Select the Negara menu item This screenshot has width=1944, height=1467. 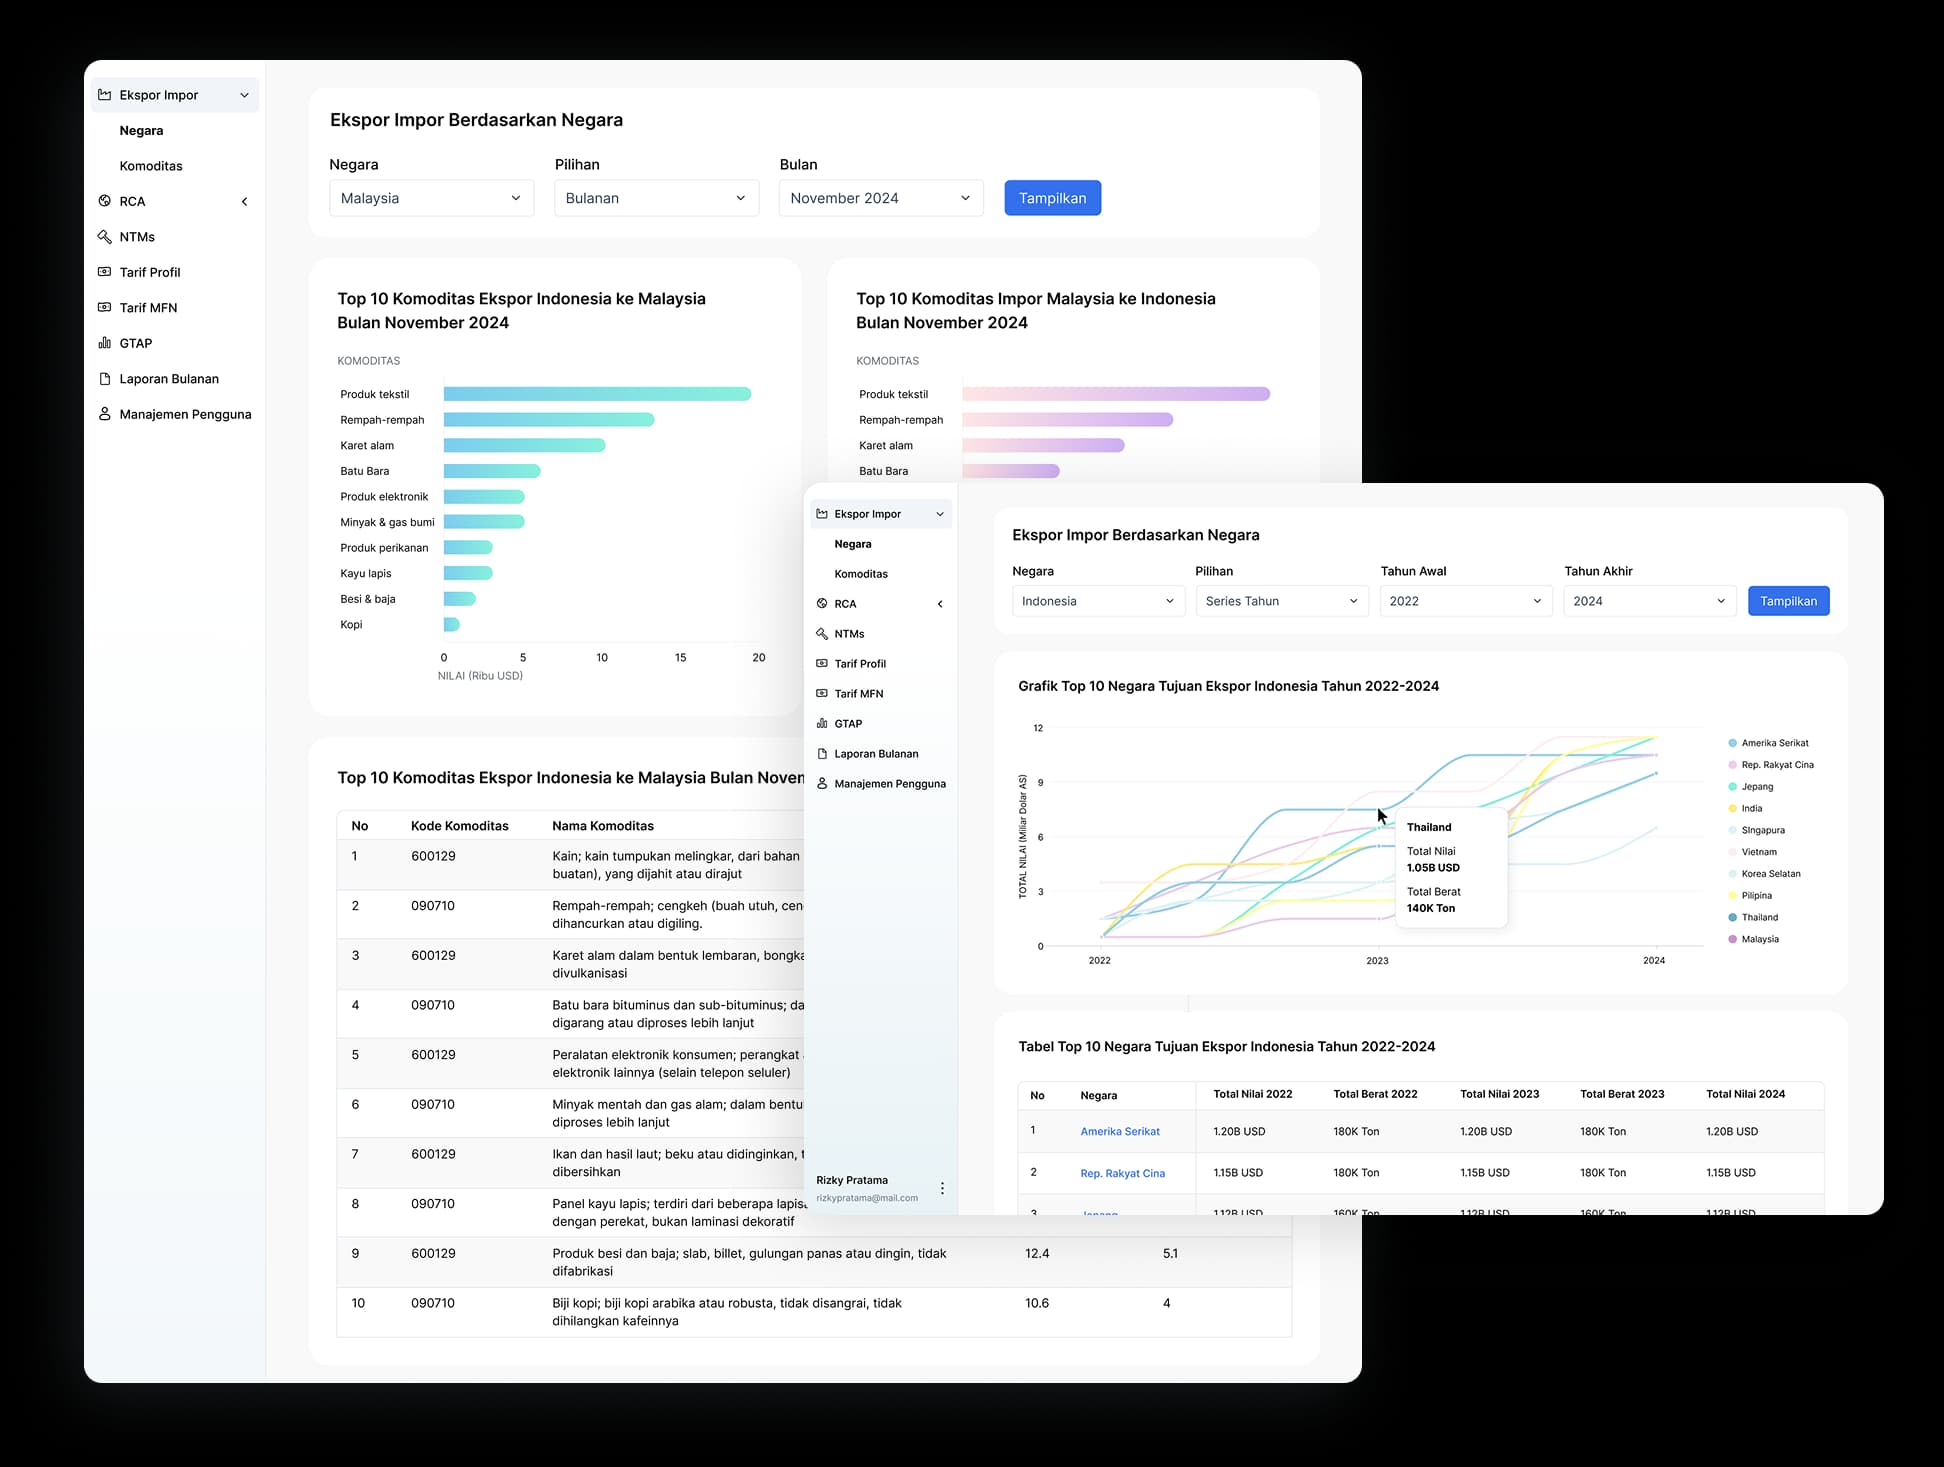(141, 130)
